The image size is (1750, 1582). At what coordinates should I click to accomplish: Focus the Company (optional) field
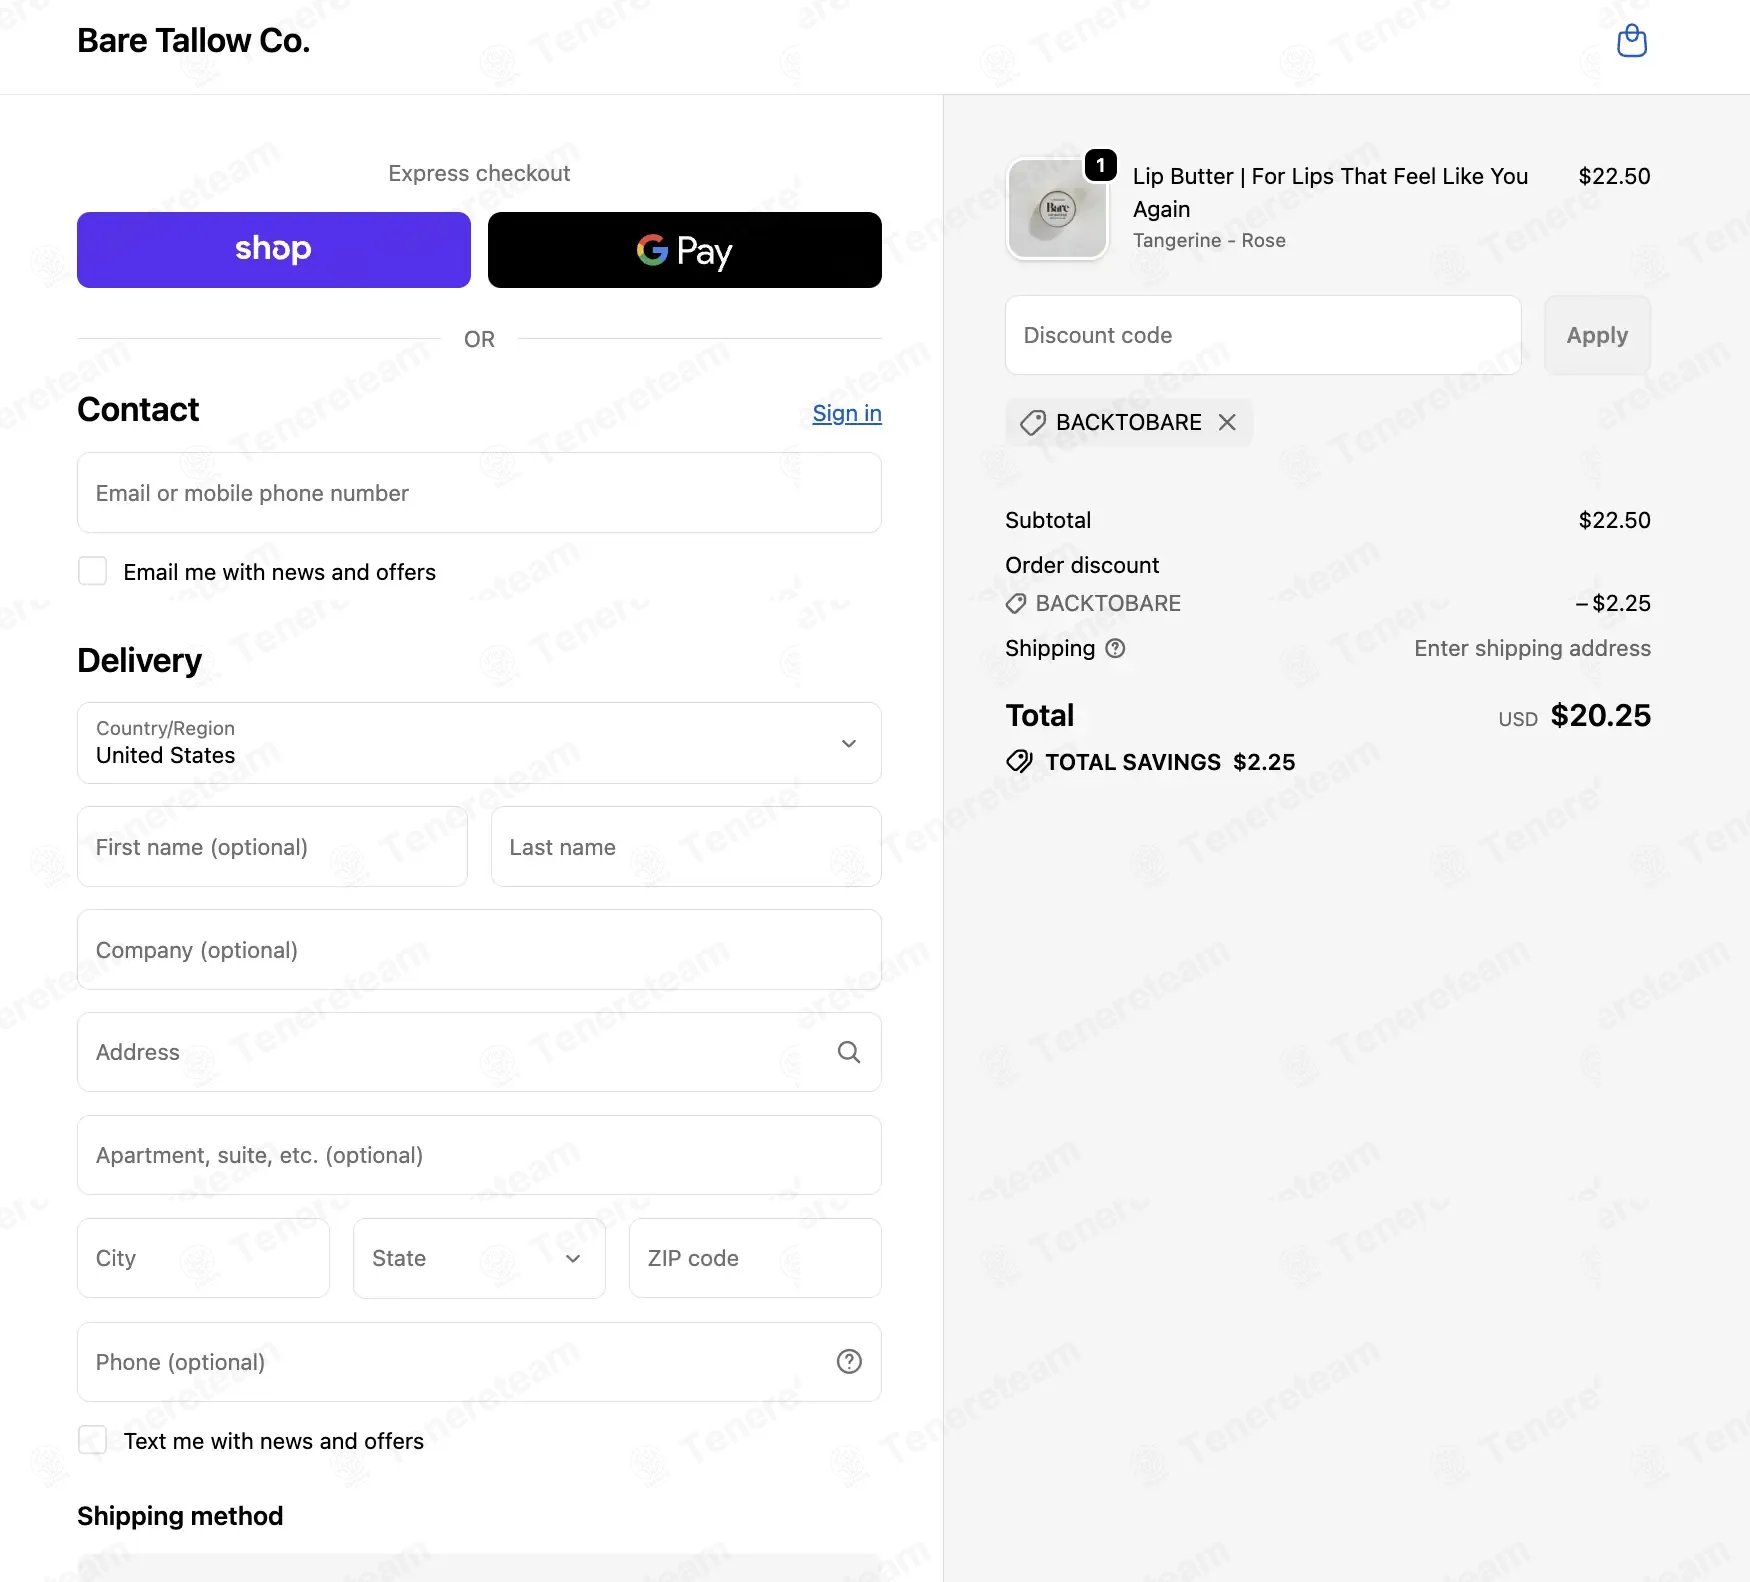[479, 950]
